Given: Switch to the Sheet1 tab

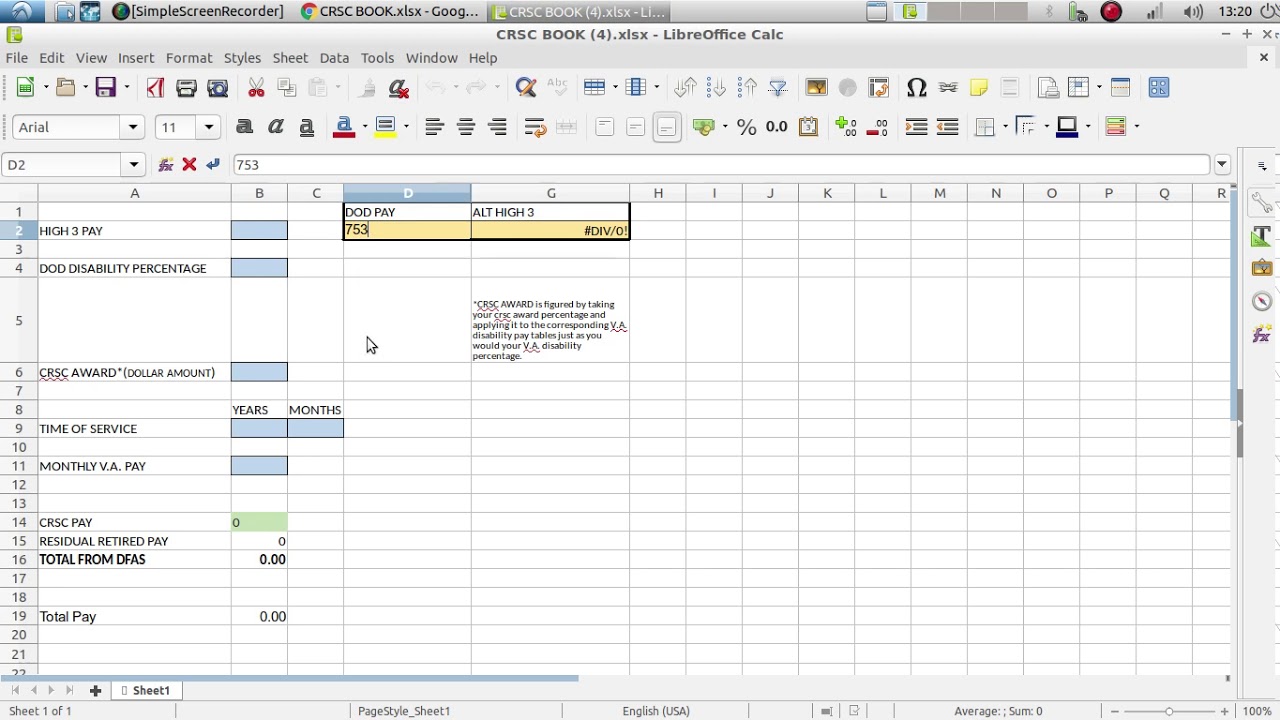Looking at the screenshot, I should coord(145,690).
